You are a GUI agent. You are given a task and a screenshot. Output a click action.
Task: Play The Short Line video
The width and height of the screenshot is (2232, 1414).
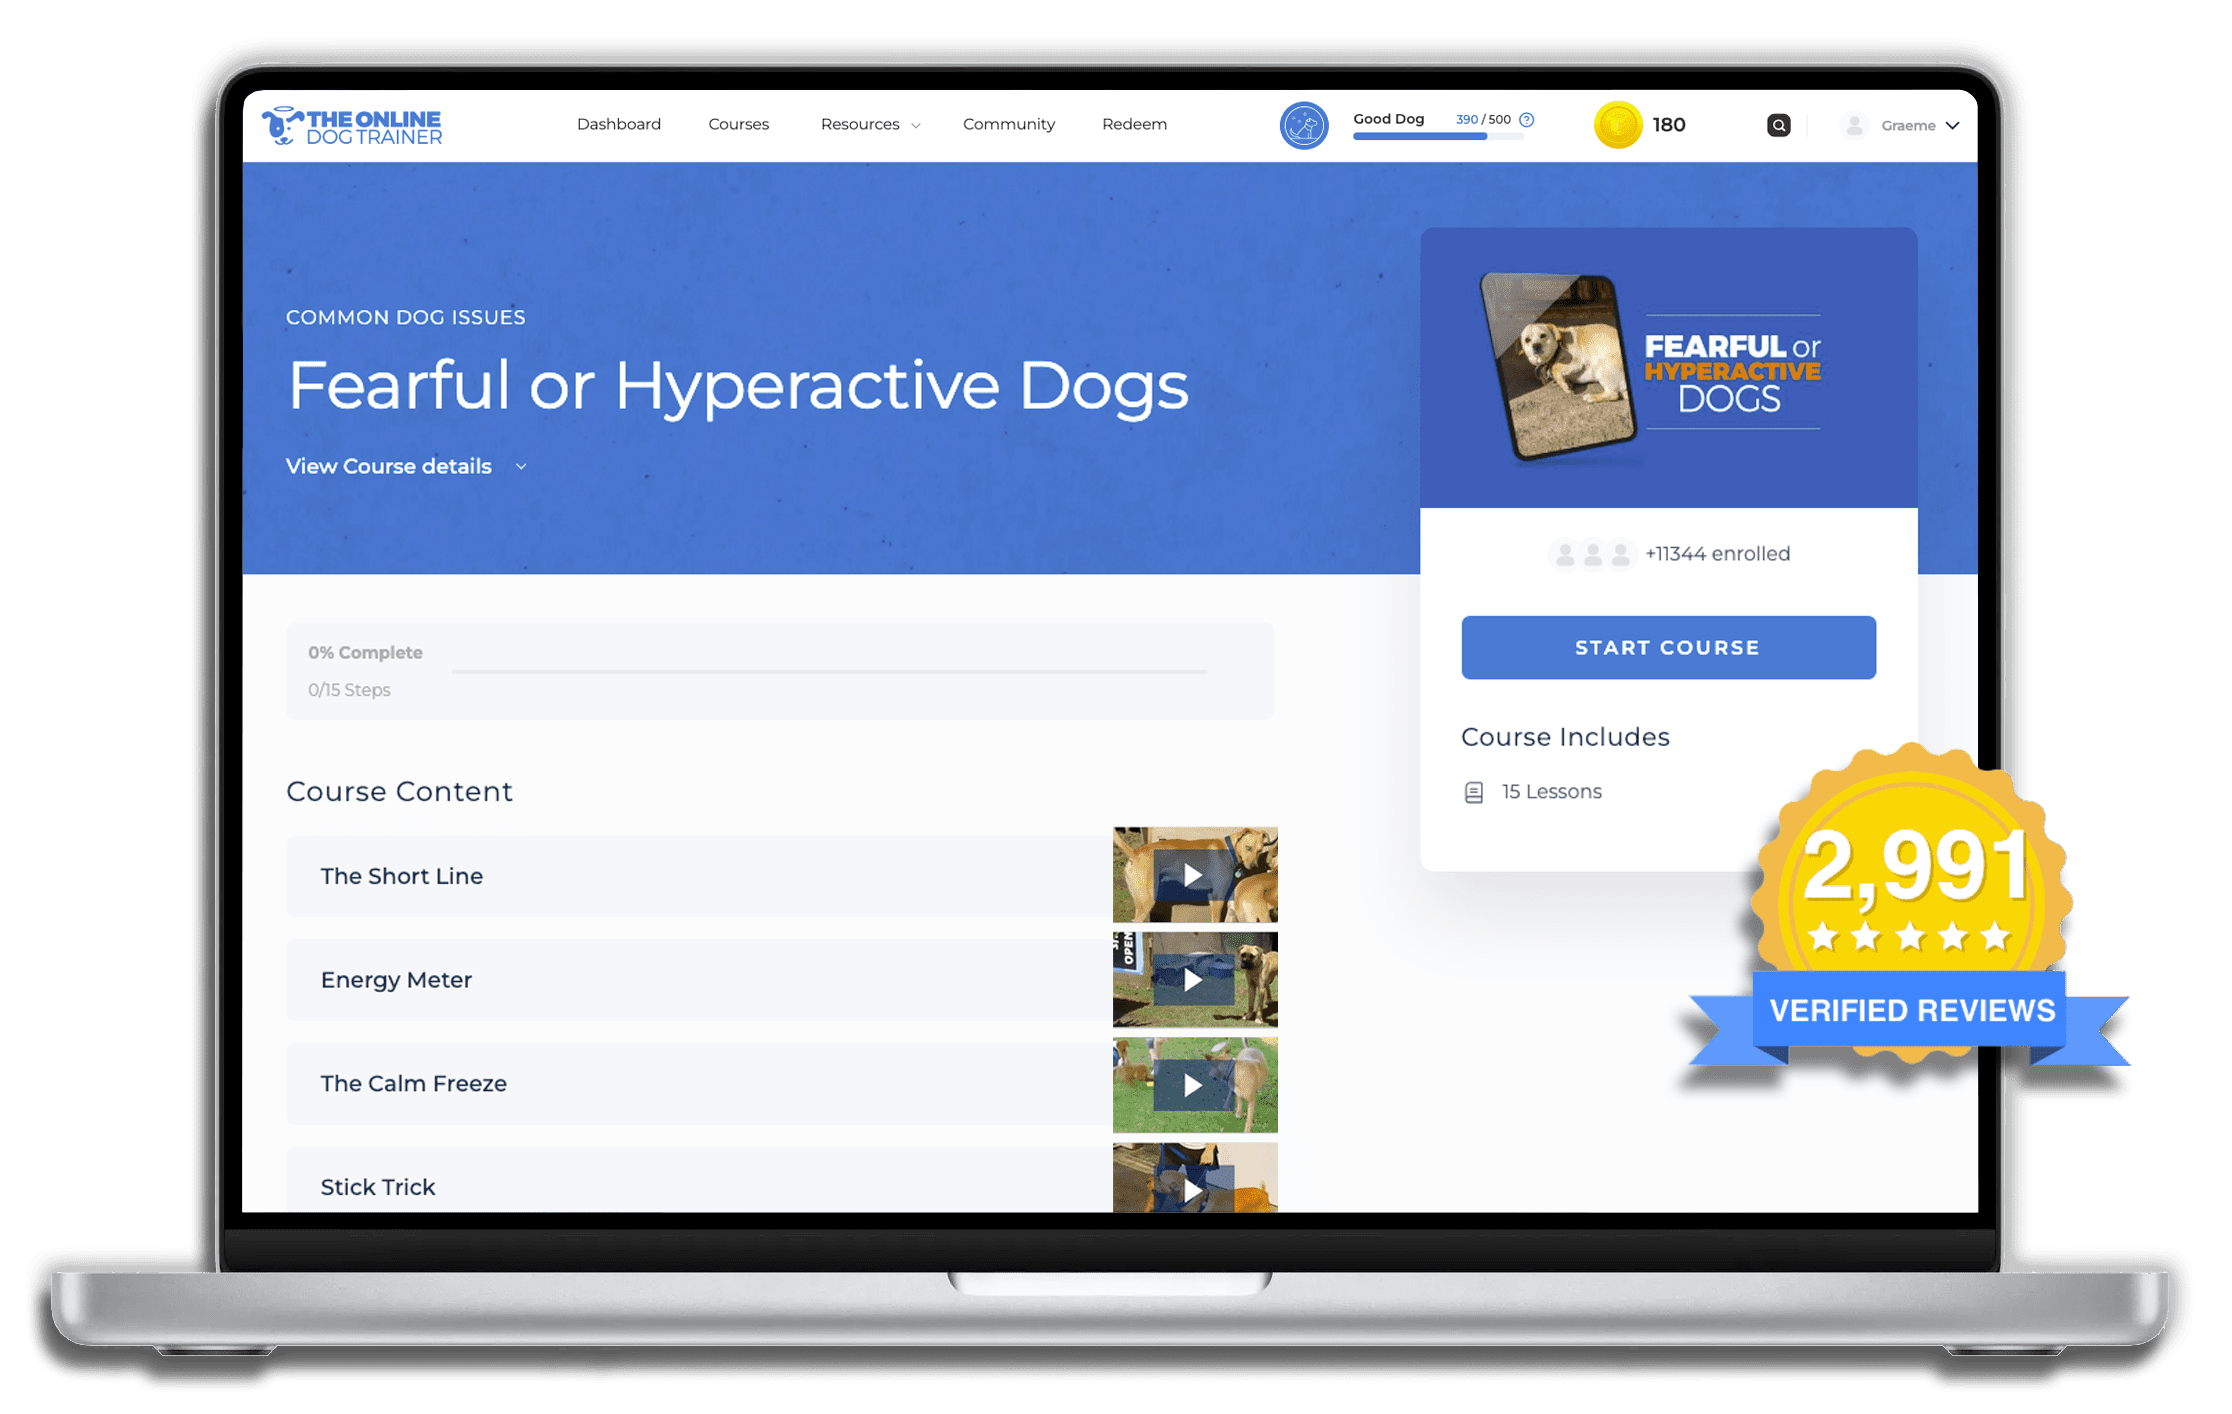[1193, 876]
